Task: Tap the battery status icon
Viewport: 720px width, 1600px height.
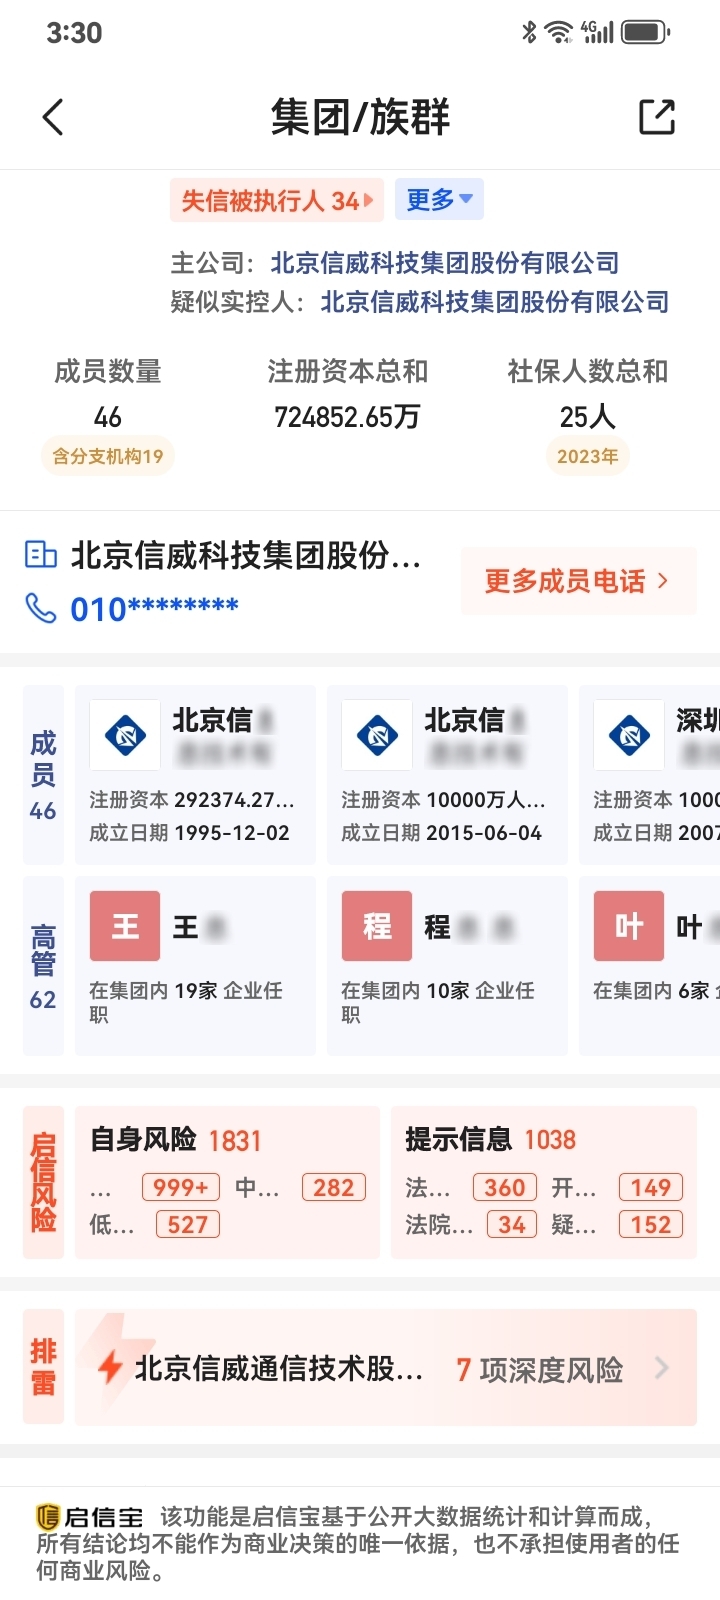Action: (645, 32)
